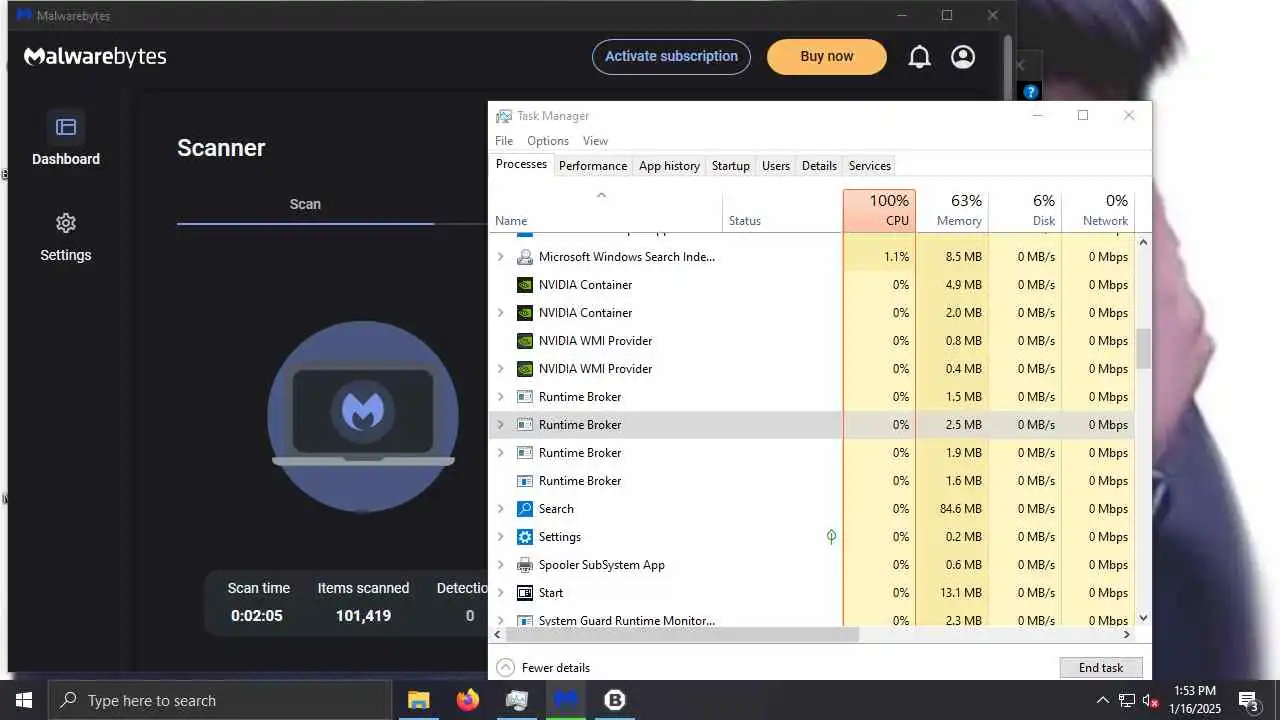
Task: Sort processes by Network column header
Action: (x=1098, y=210)
